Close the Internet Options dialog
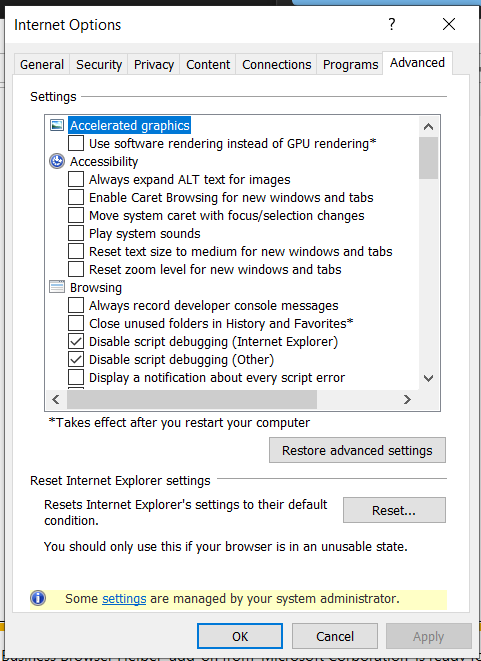Image resolution: width=481 pixels, height=661 pixels. coord(449,24)
